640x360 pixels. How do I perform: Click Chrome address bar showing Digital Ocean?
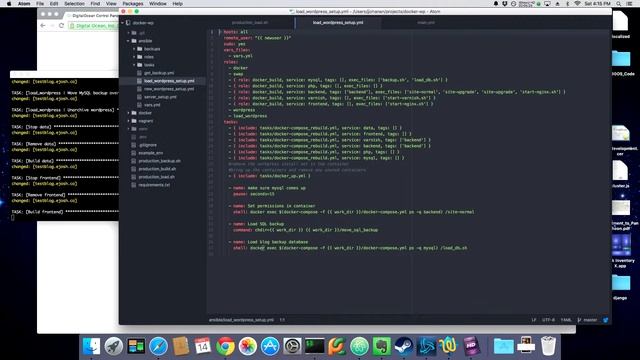[x=94, y=26]
